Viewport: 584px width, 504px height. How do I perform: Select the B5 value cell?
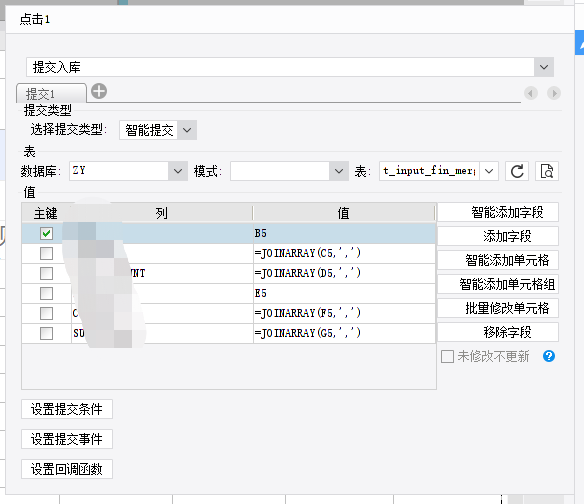pos(344,234)
